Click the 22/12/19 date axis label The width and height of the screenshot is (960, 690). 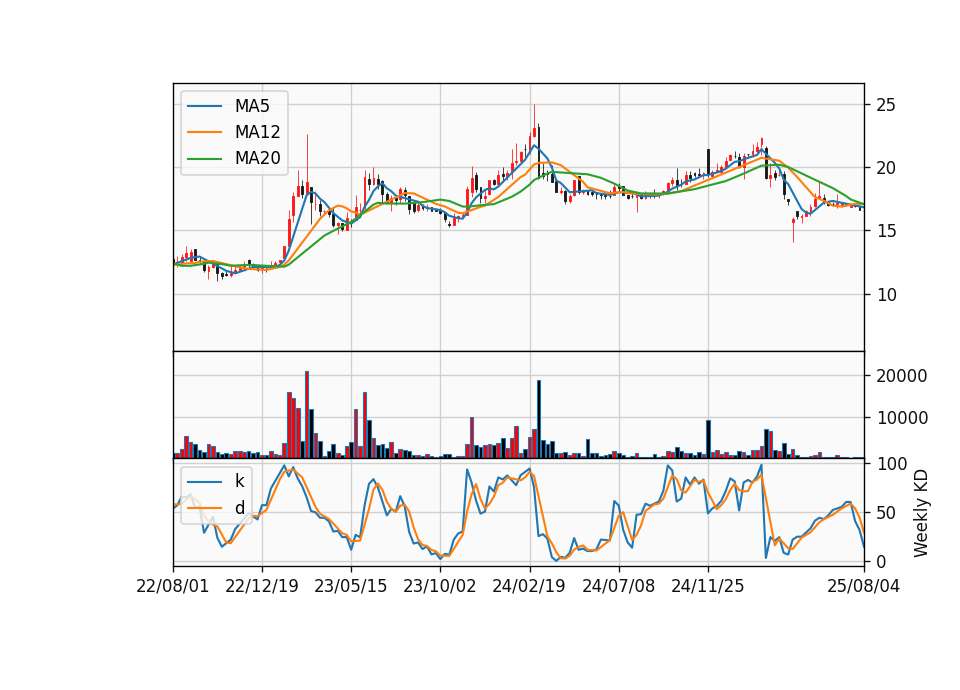click(x=262, y=587)
